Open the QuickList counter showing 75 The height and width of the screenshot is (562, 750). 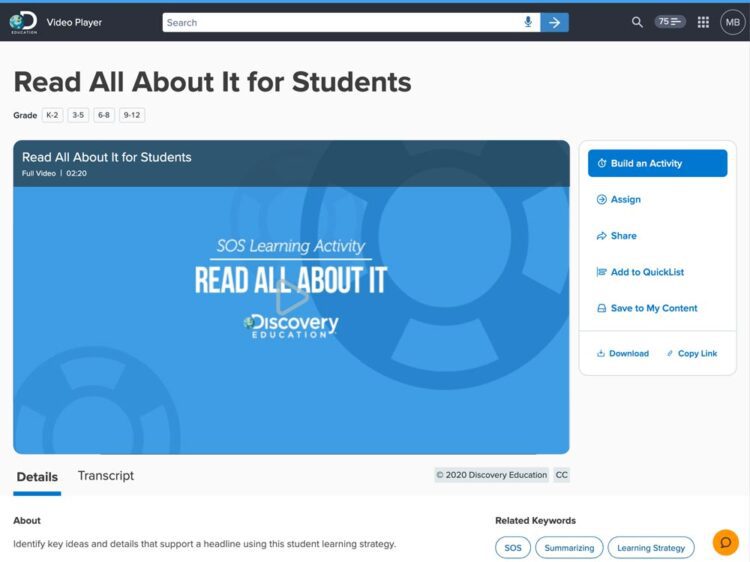(x=670, y=22)
